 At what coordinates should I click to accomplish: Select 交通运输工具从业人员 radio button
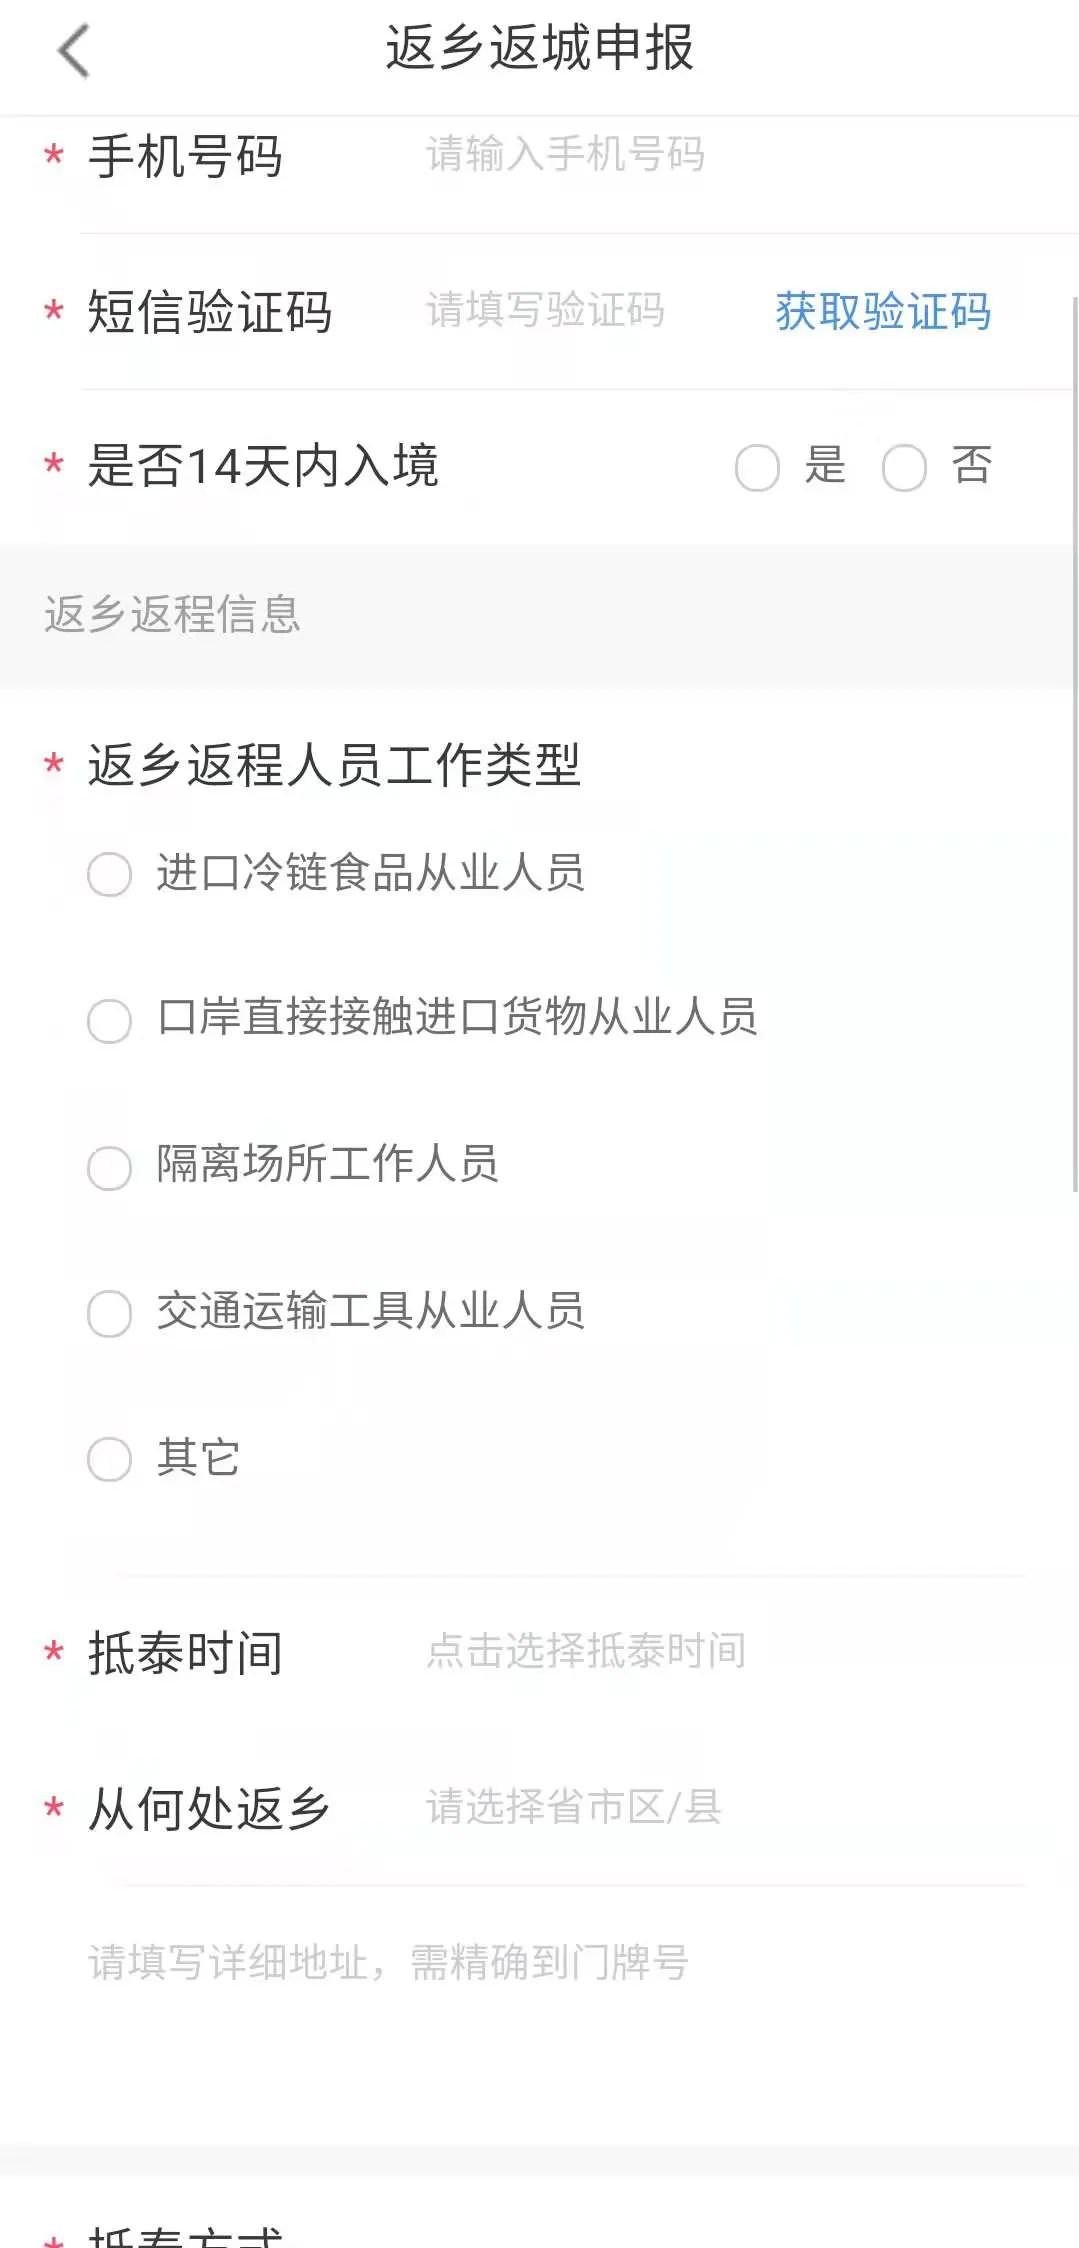point(110,1313)
